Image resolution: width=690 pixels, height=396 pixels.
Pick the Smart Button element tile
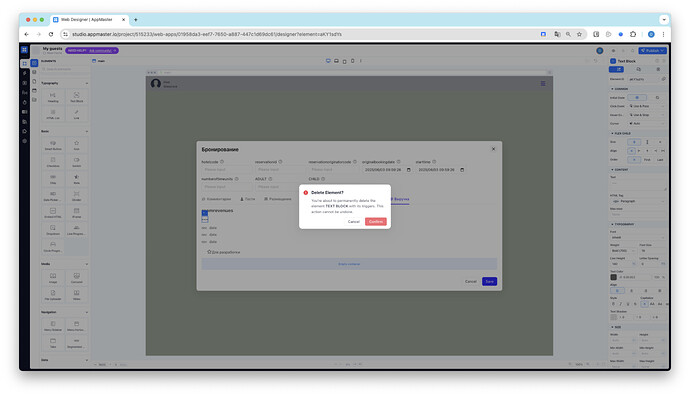pos(53,145)
